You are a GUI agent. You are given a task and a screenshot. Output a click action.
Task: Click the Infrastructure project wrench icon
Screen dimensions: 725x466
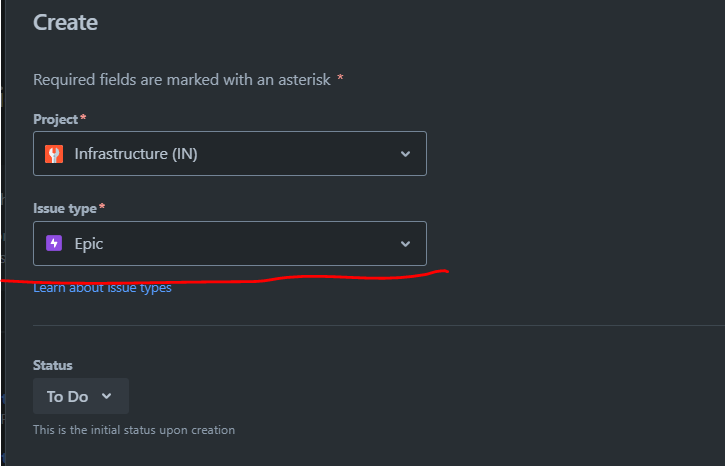coord(54,154)
